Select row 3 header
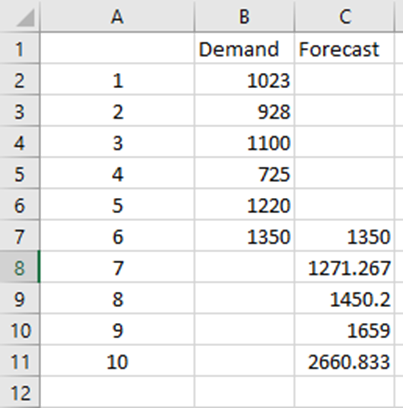The height and width of the screenshot is (408, 403). (x=19, y=111)
